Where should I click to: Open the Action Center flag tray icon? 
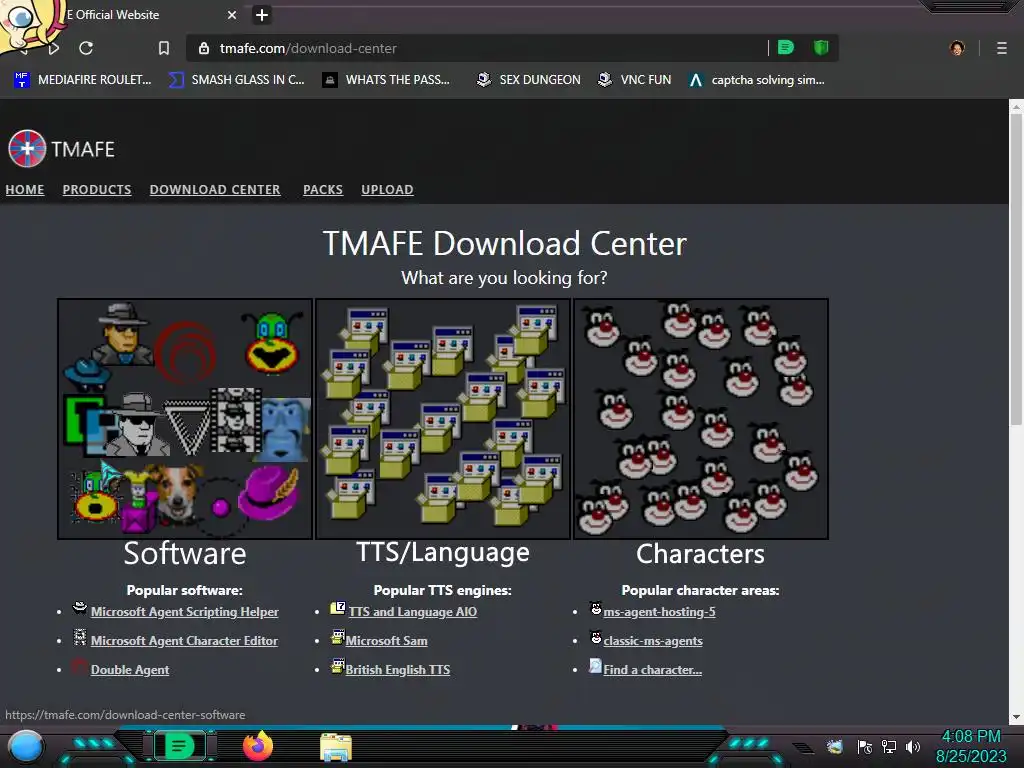click(865, 747)
